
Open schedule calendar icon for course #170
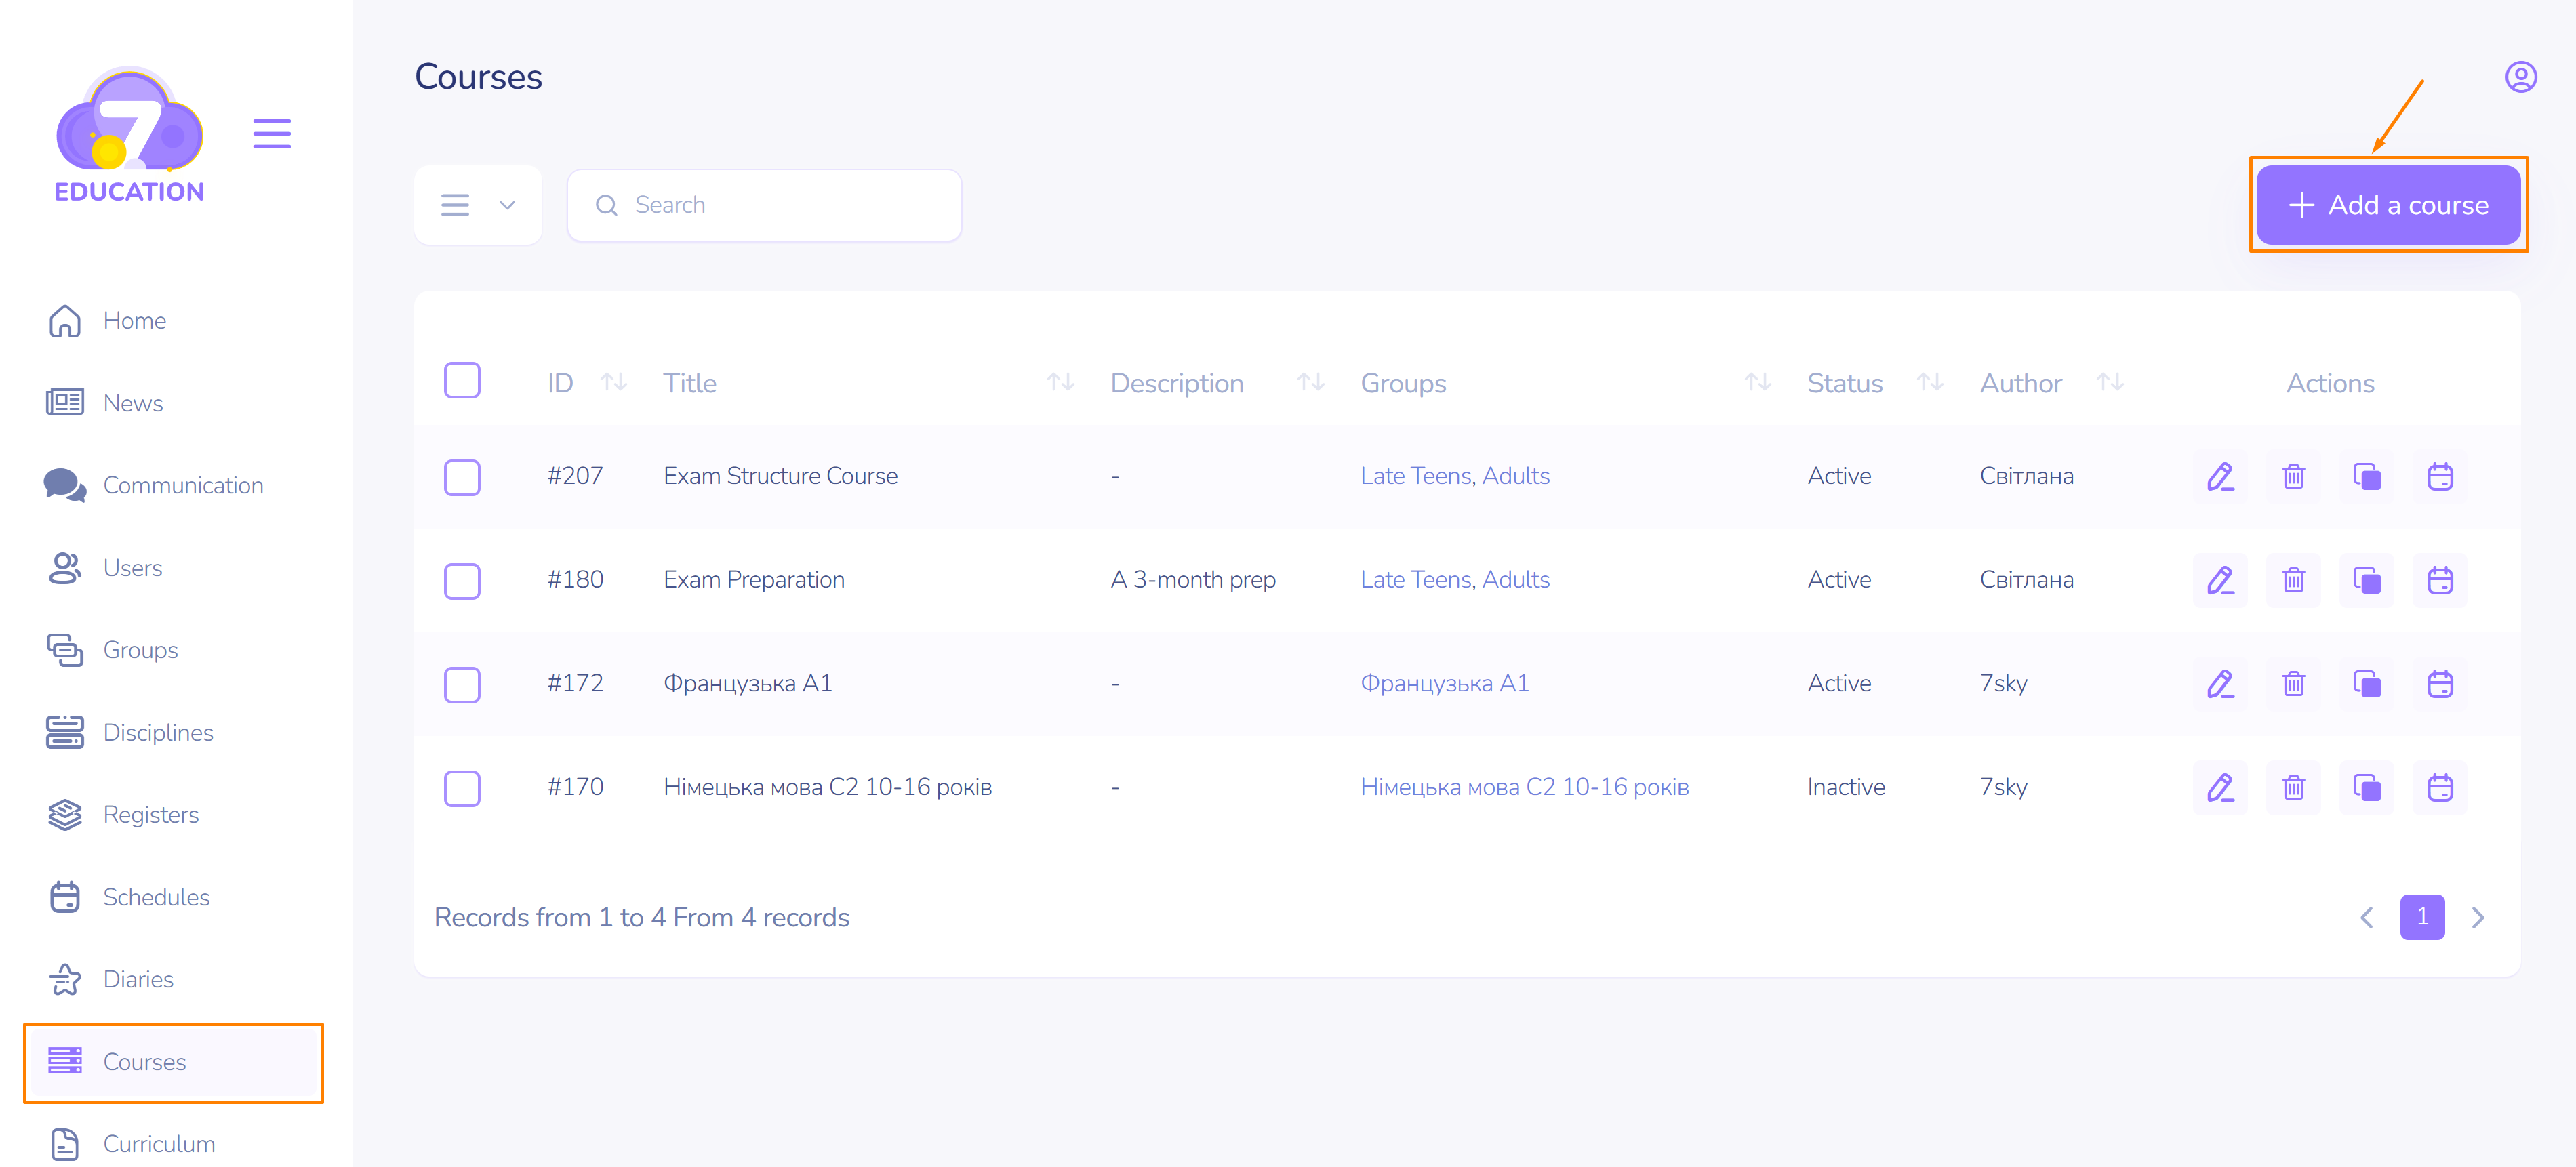[x=2439, y=788]
